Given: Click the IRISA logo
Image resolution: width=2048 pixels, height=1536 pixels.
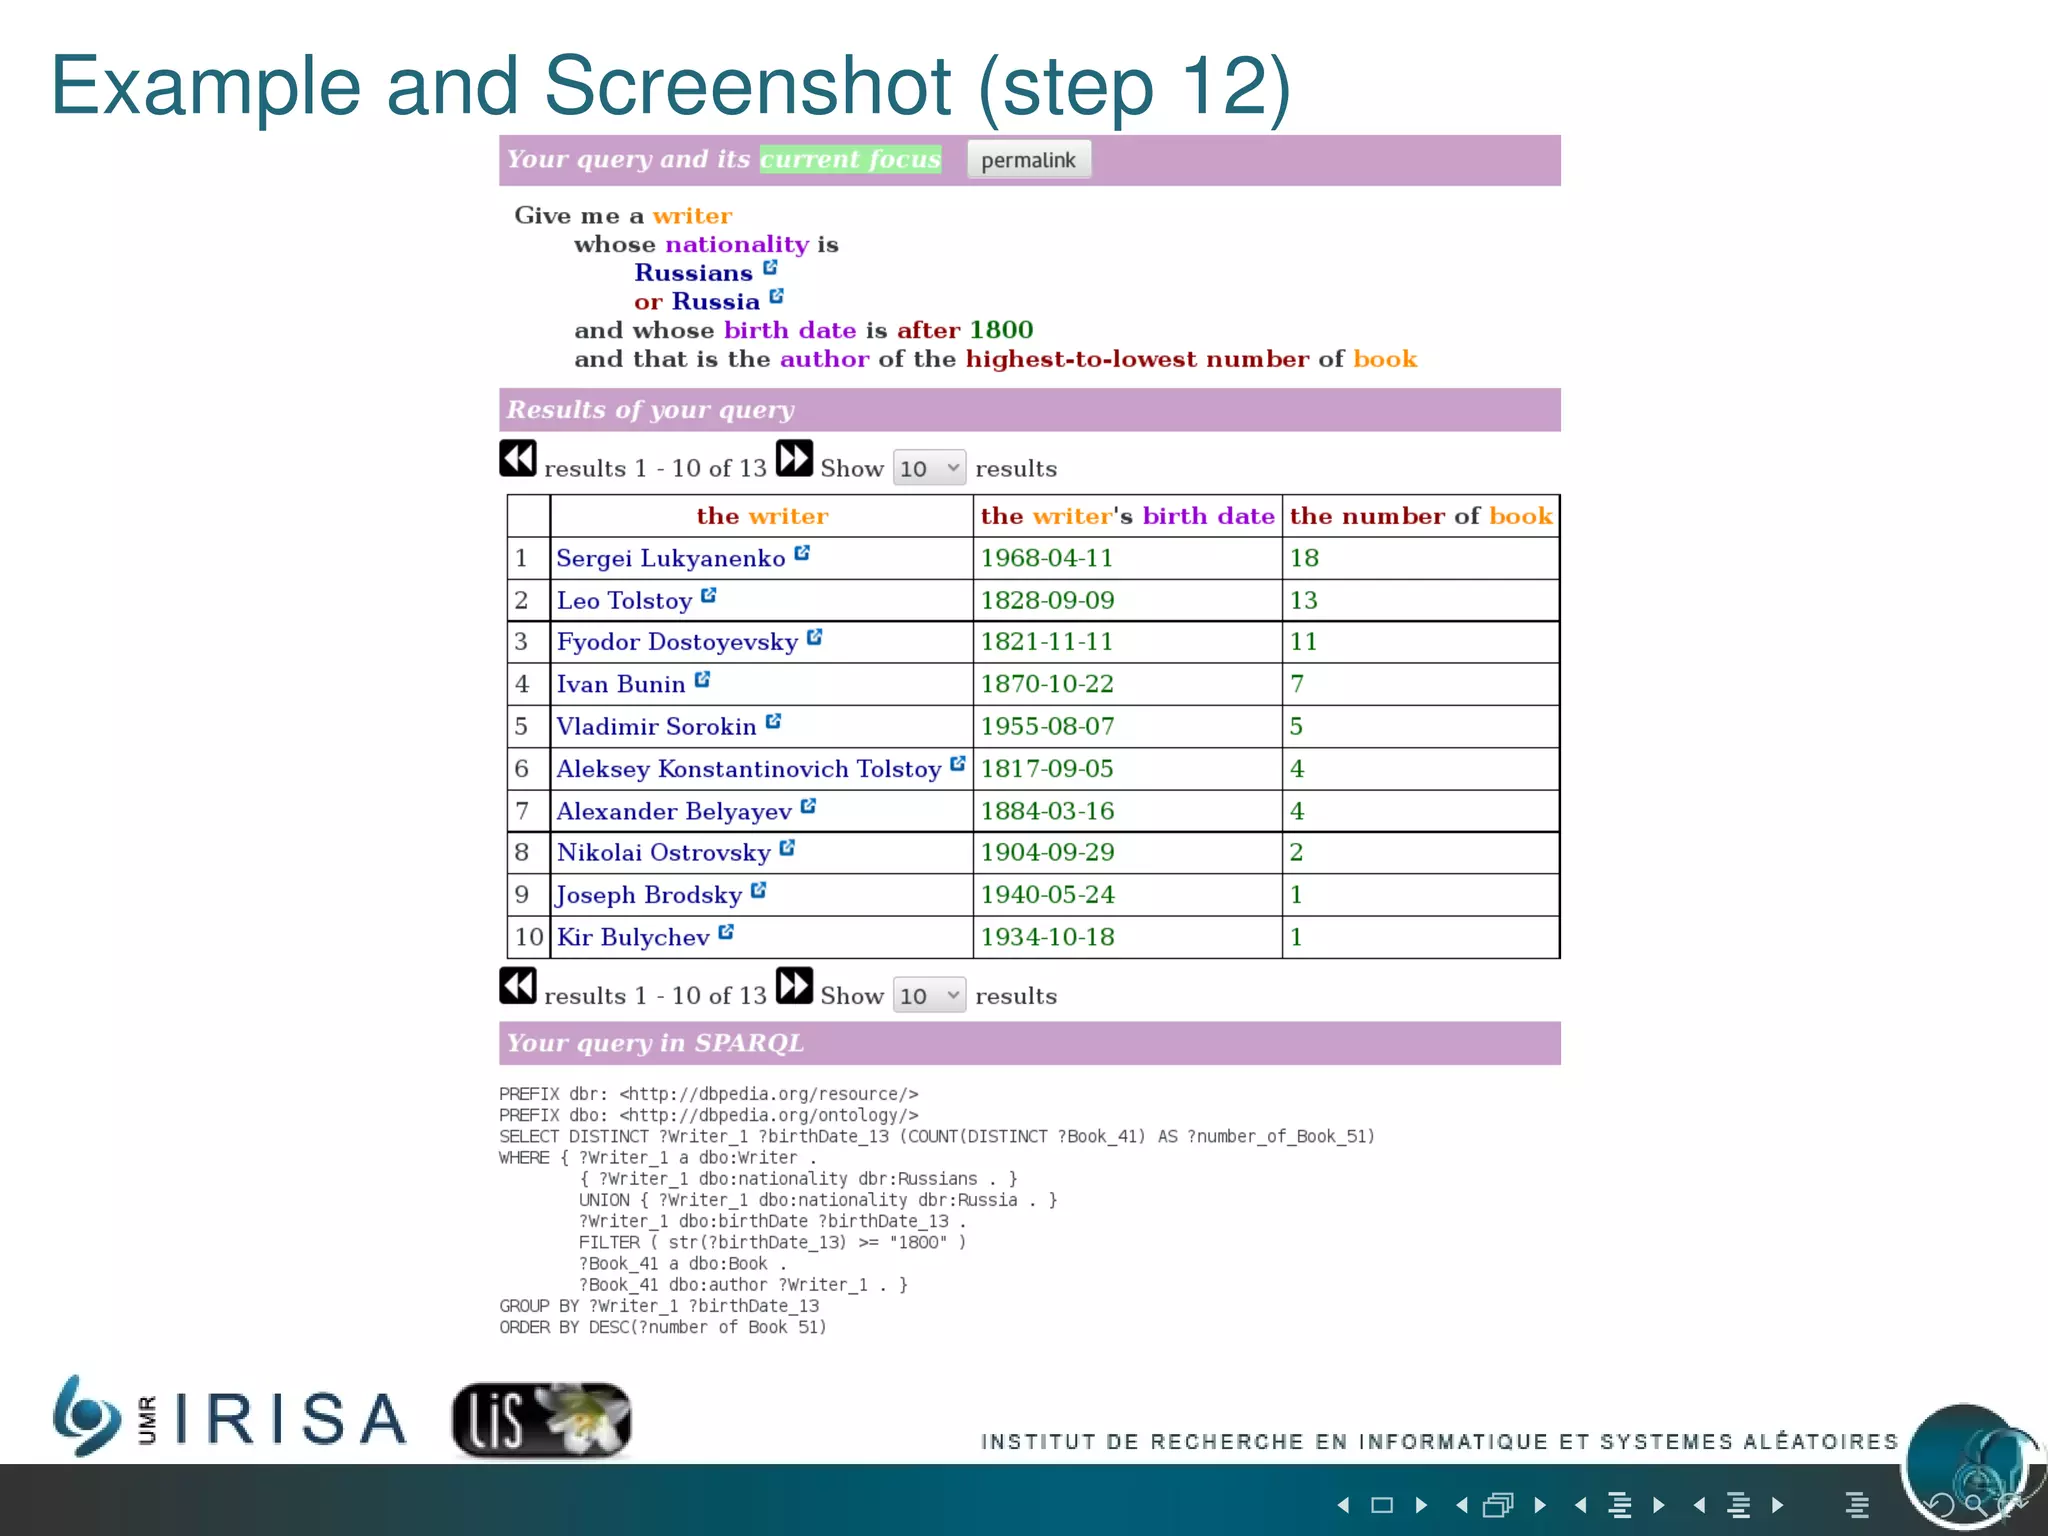Looking at the screenshot, I should [x=230, y=1417].
